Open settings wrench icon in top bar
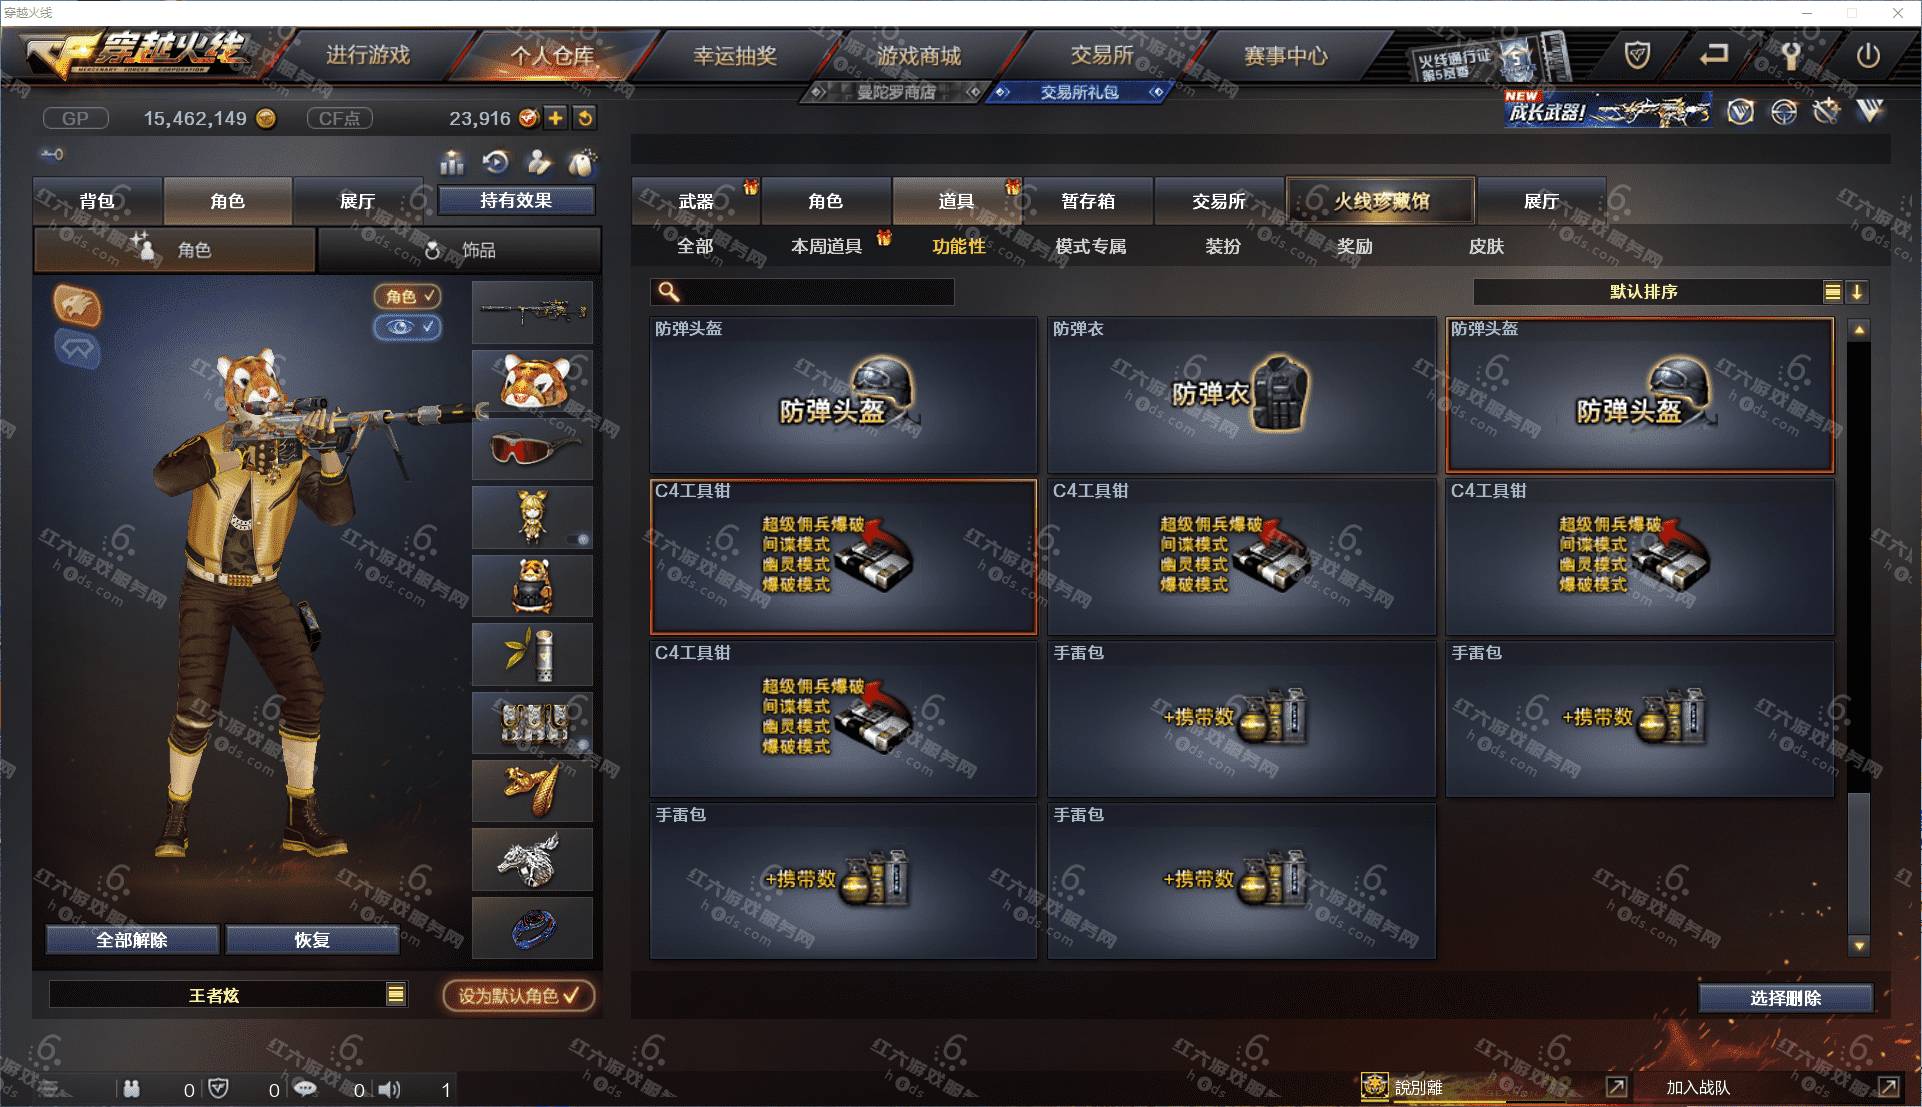This screenshot has height=1107, width=1922. point(1791,55)
